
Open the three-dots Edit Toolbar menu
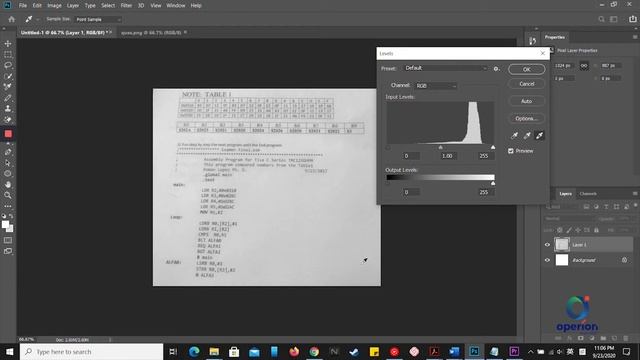(x=8, y=206)
